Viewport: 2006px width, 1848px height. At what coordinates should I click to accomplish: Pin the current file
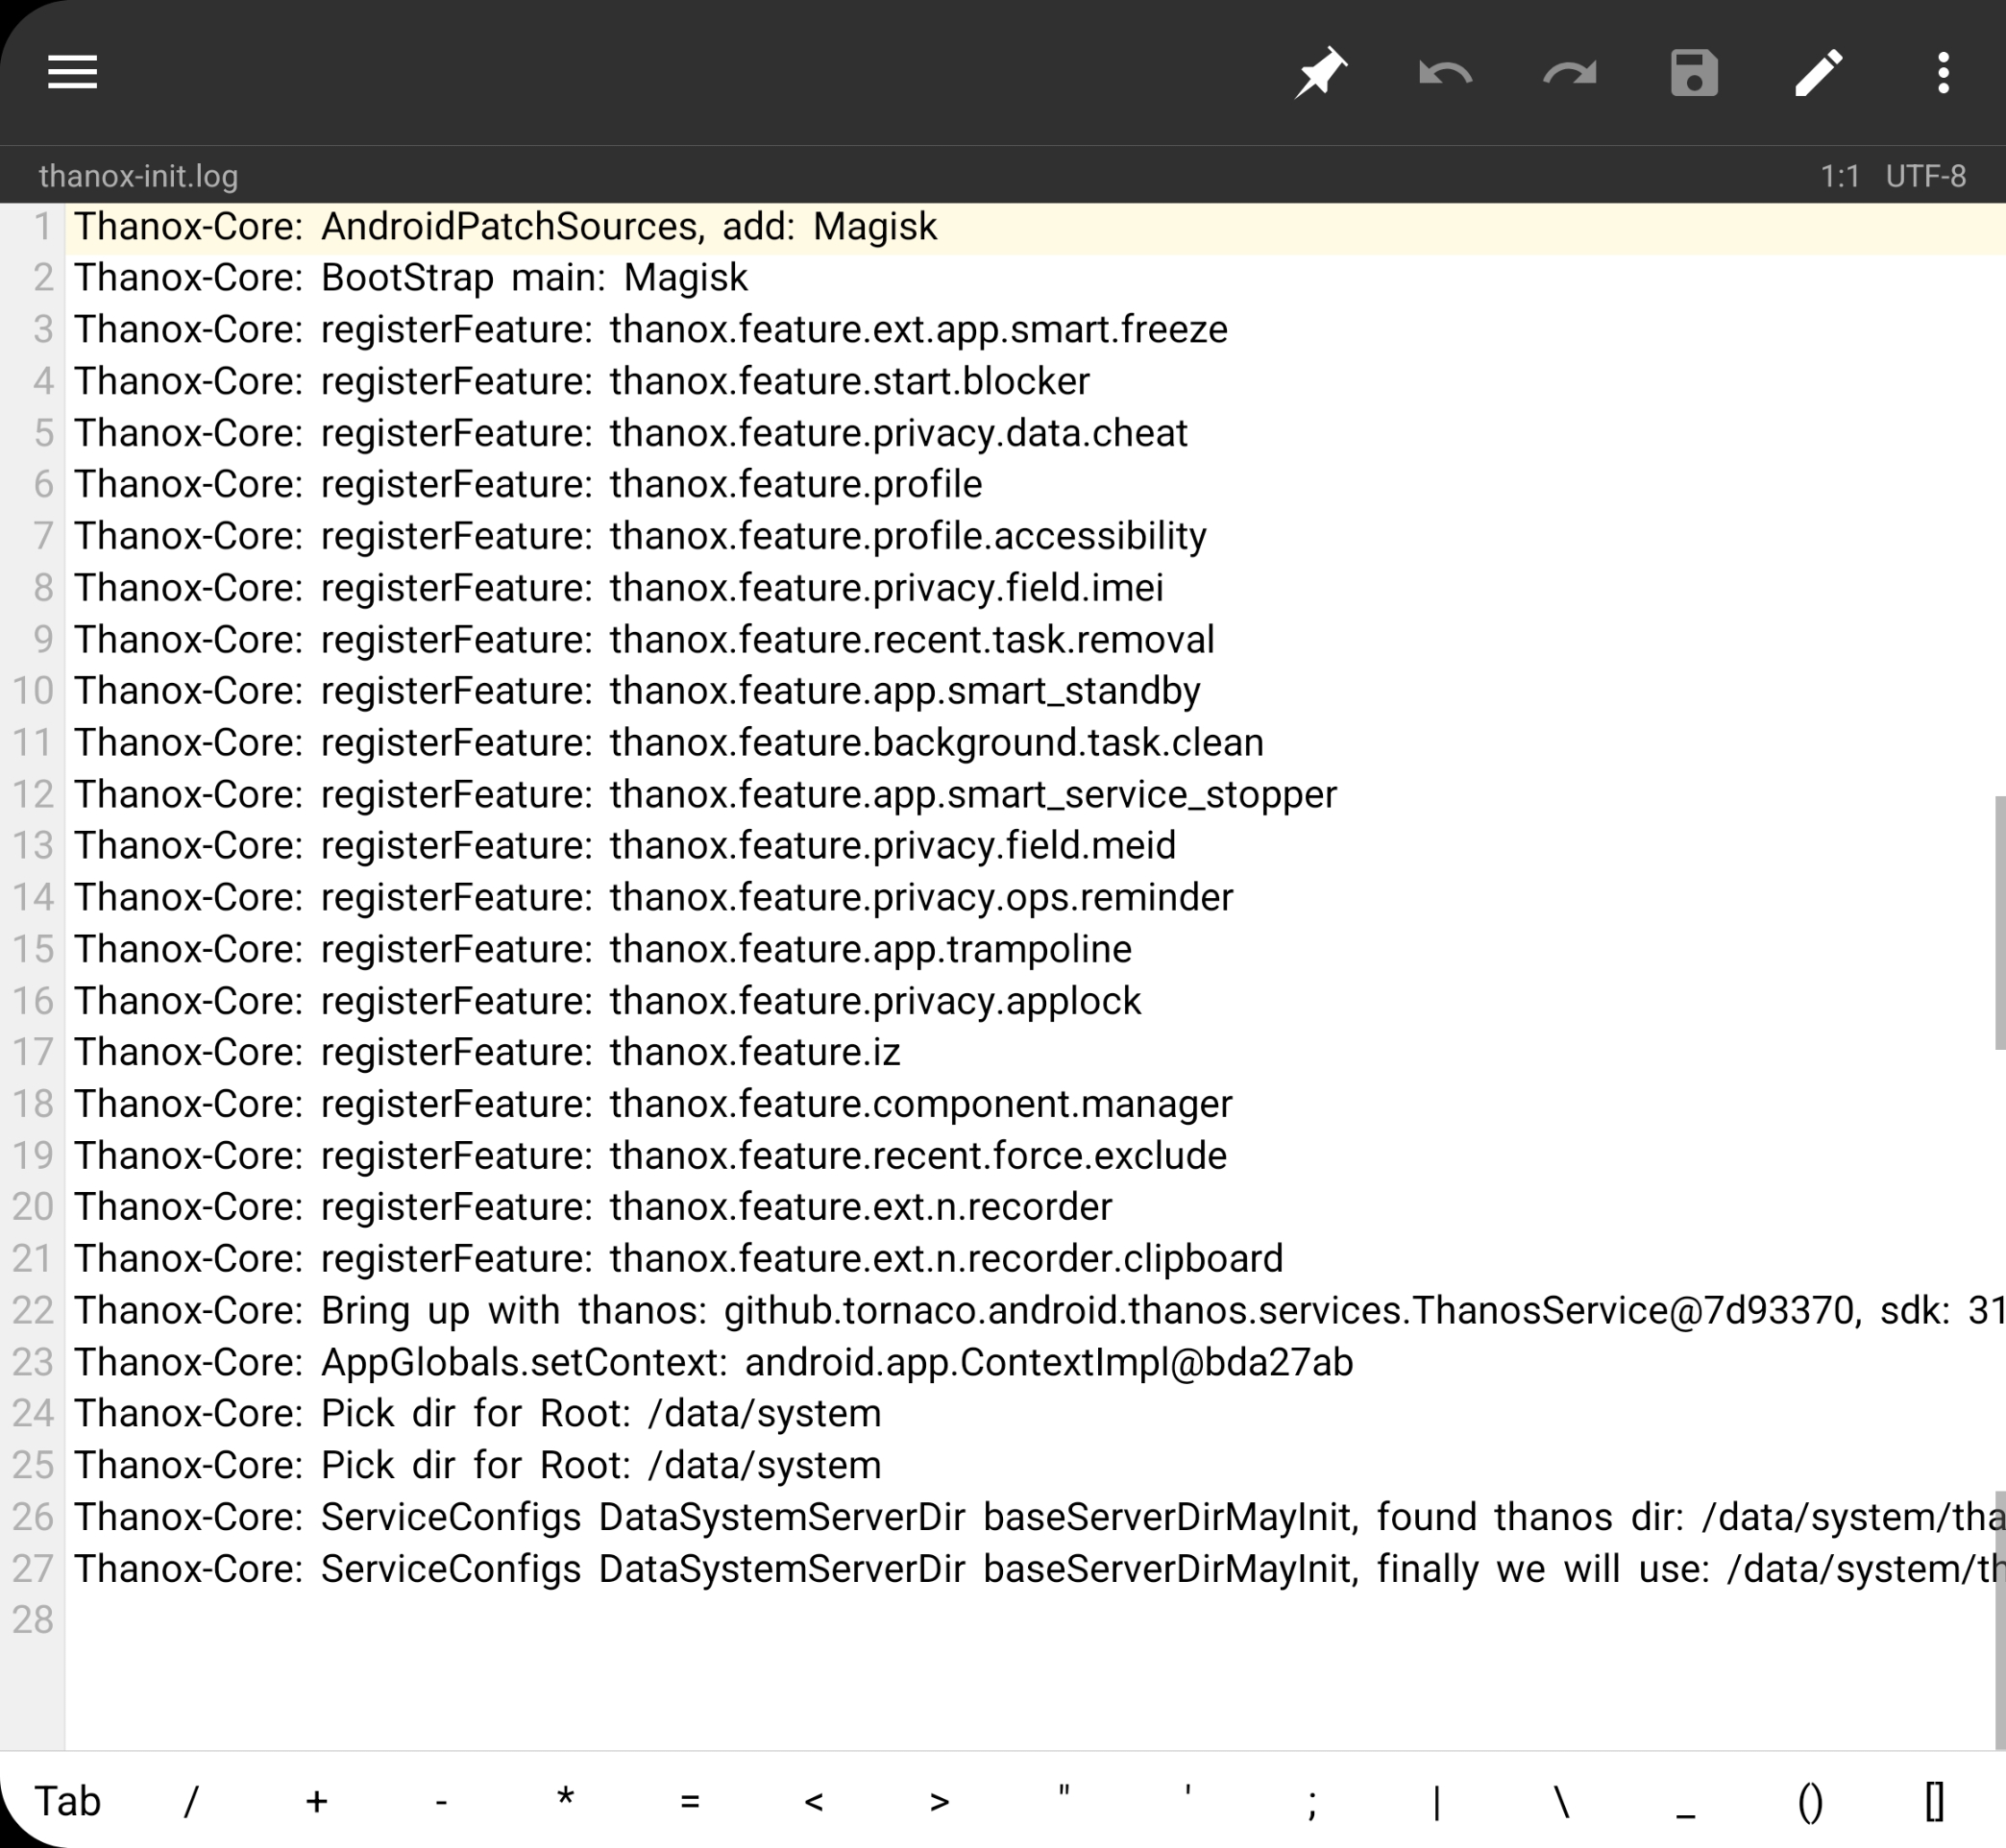(1320, 71)
